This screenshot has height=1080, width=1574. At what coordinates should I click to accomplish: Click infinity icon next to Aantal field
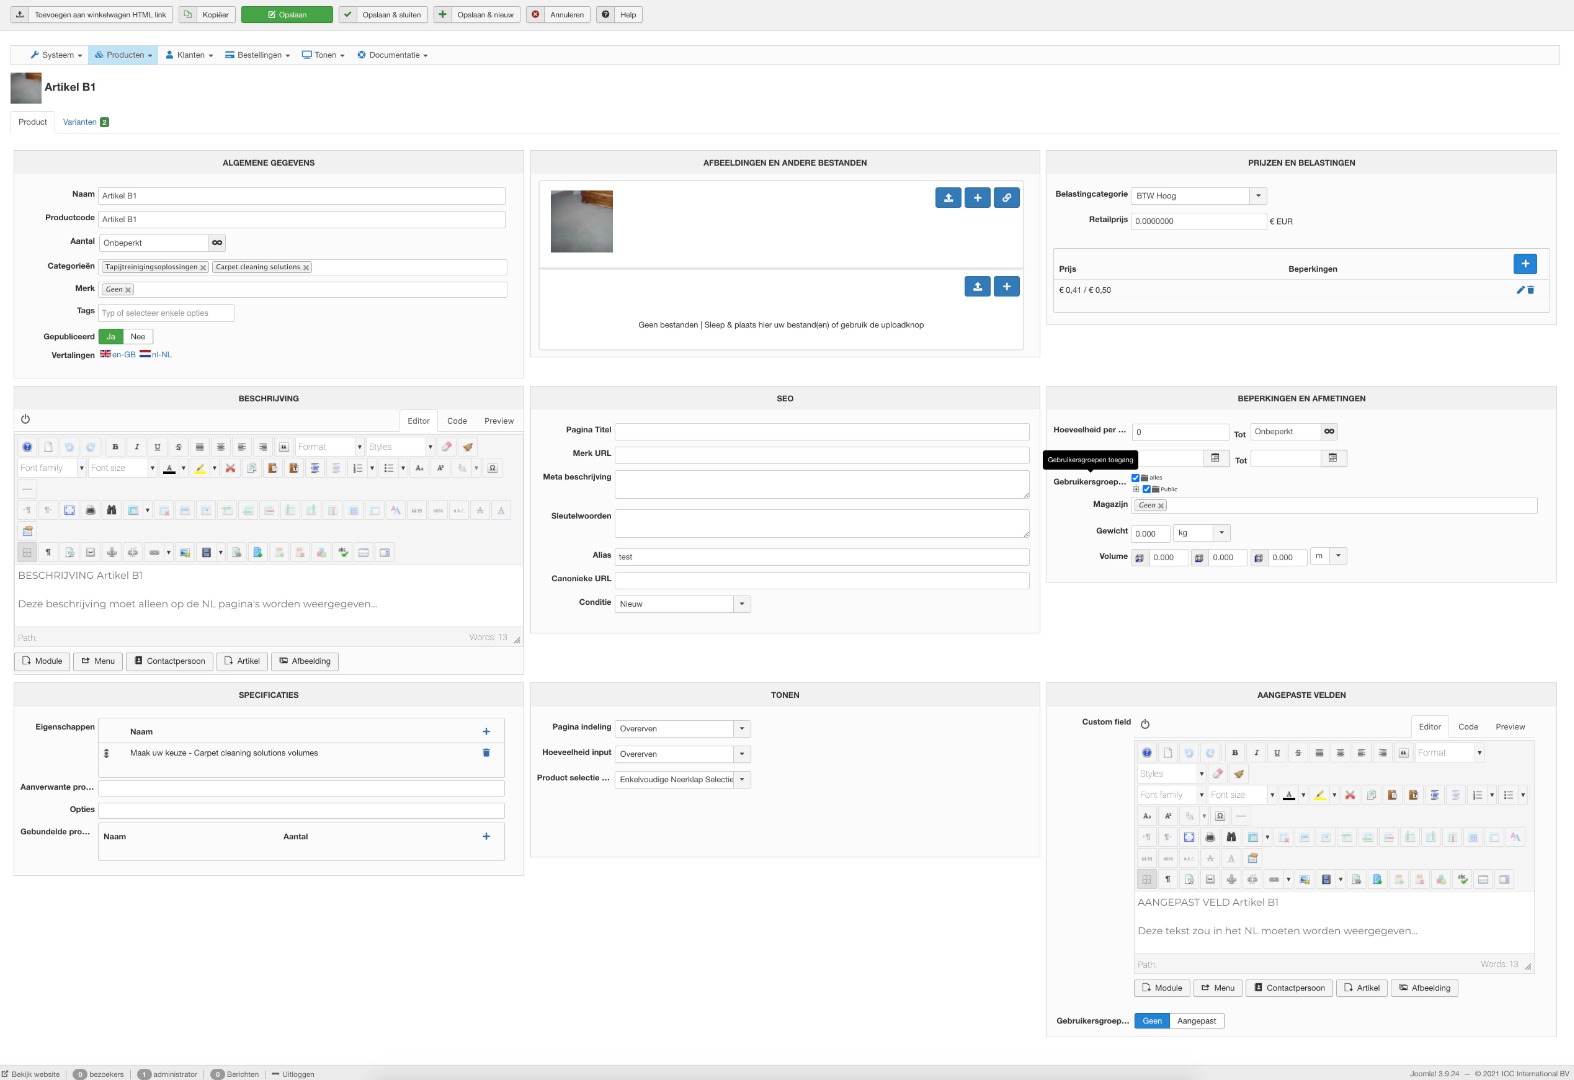tap(217, 243)
